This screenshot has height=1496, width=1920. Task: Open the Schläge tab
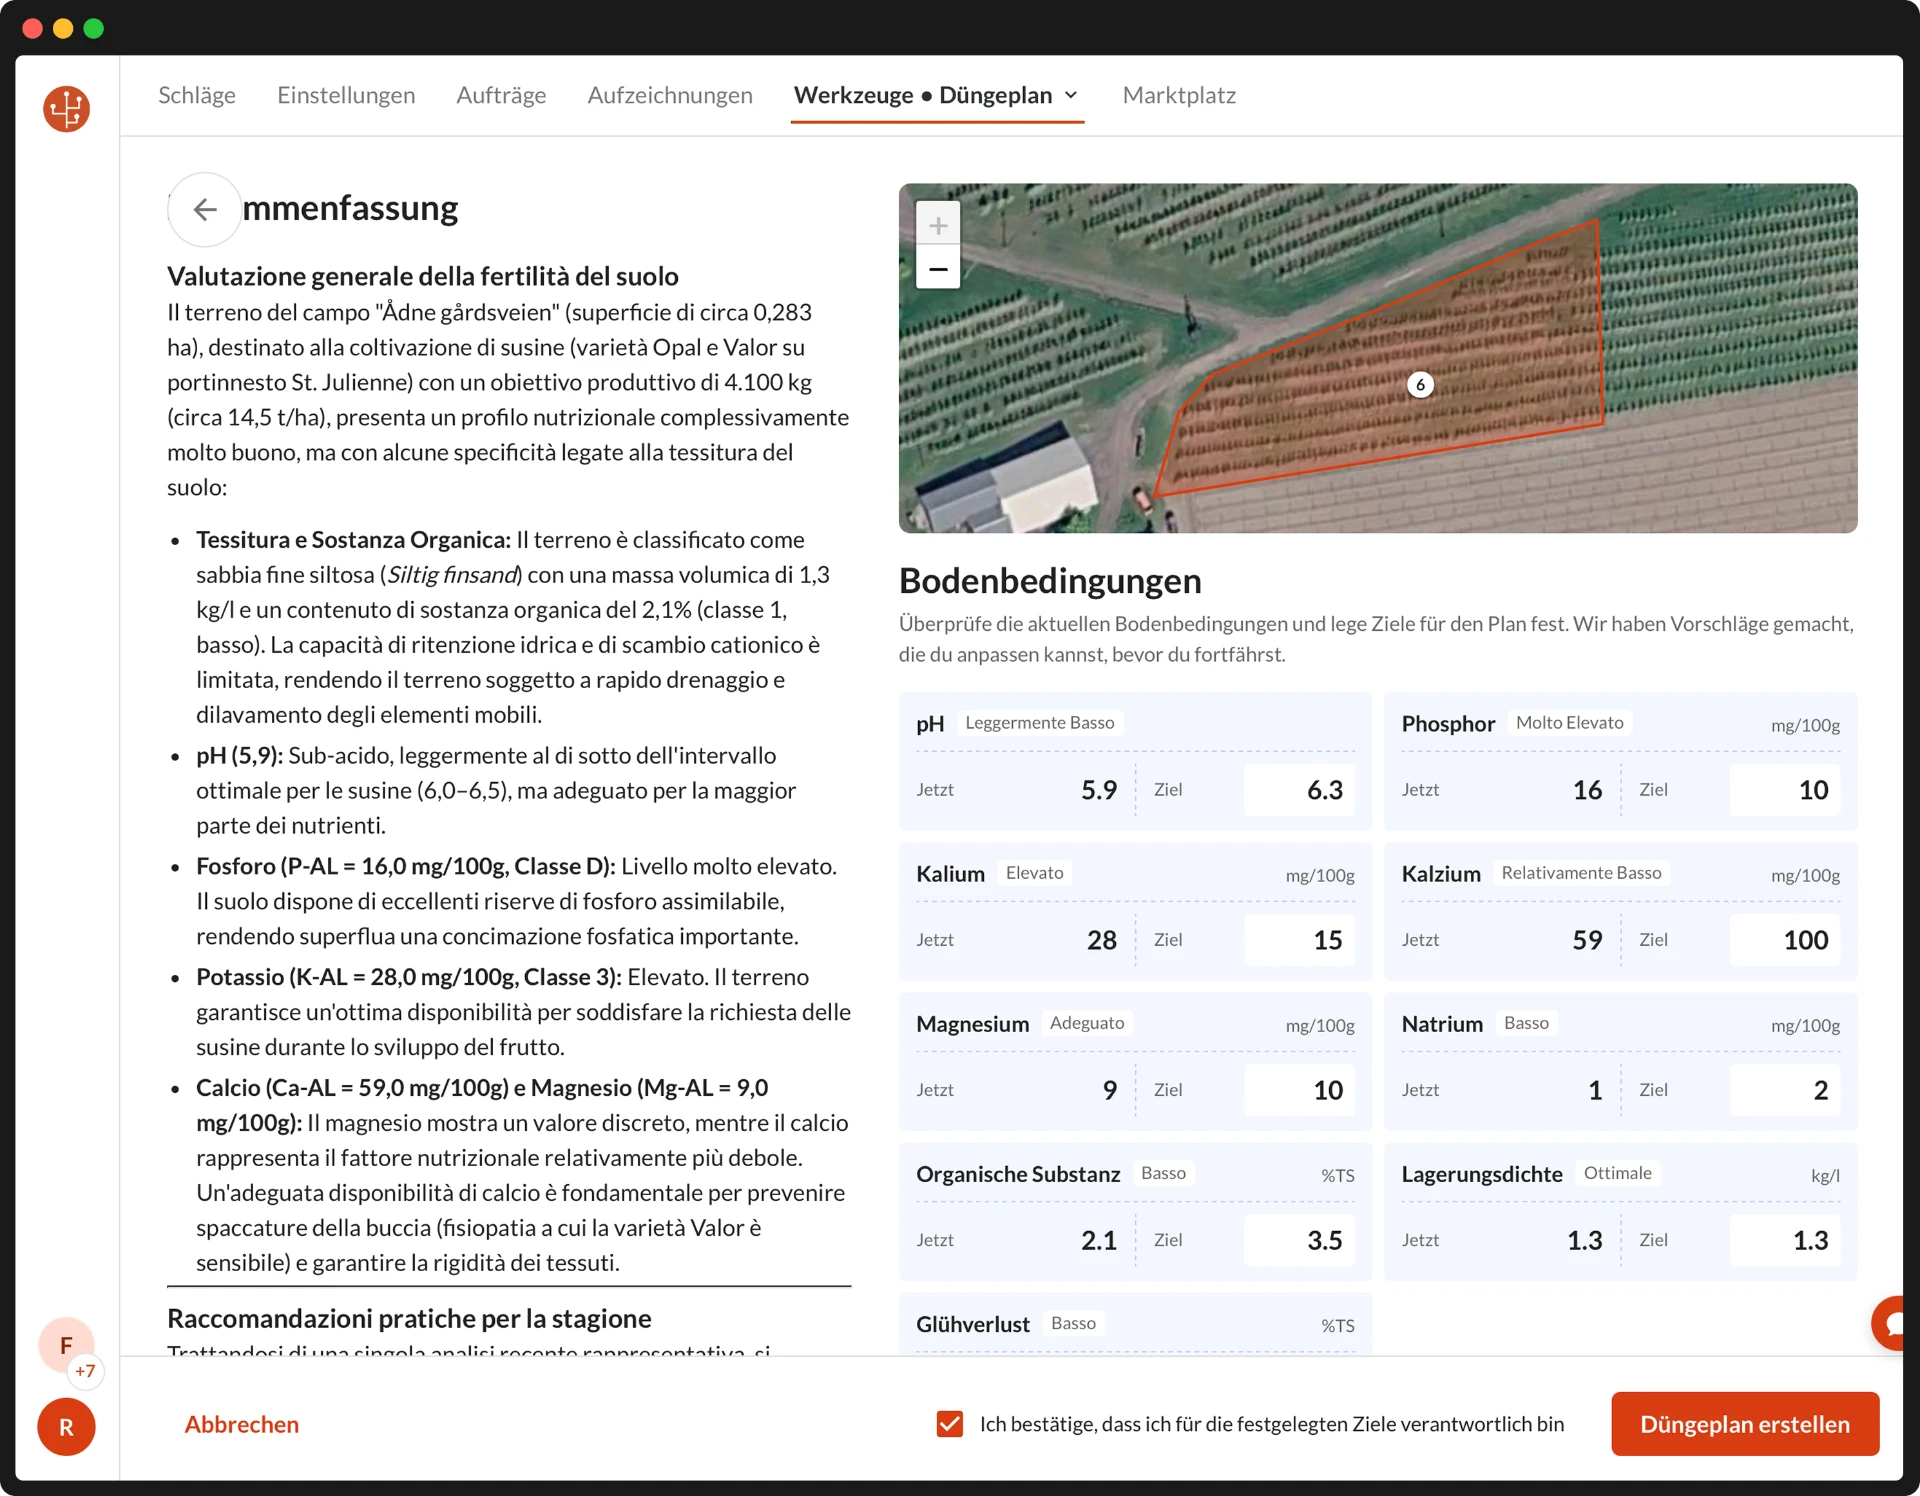[197, 95]
